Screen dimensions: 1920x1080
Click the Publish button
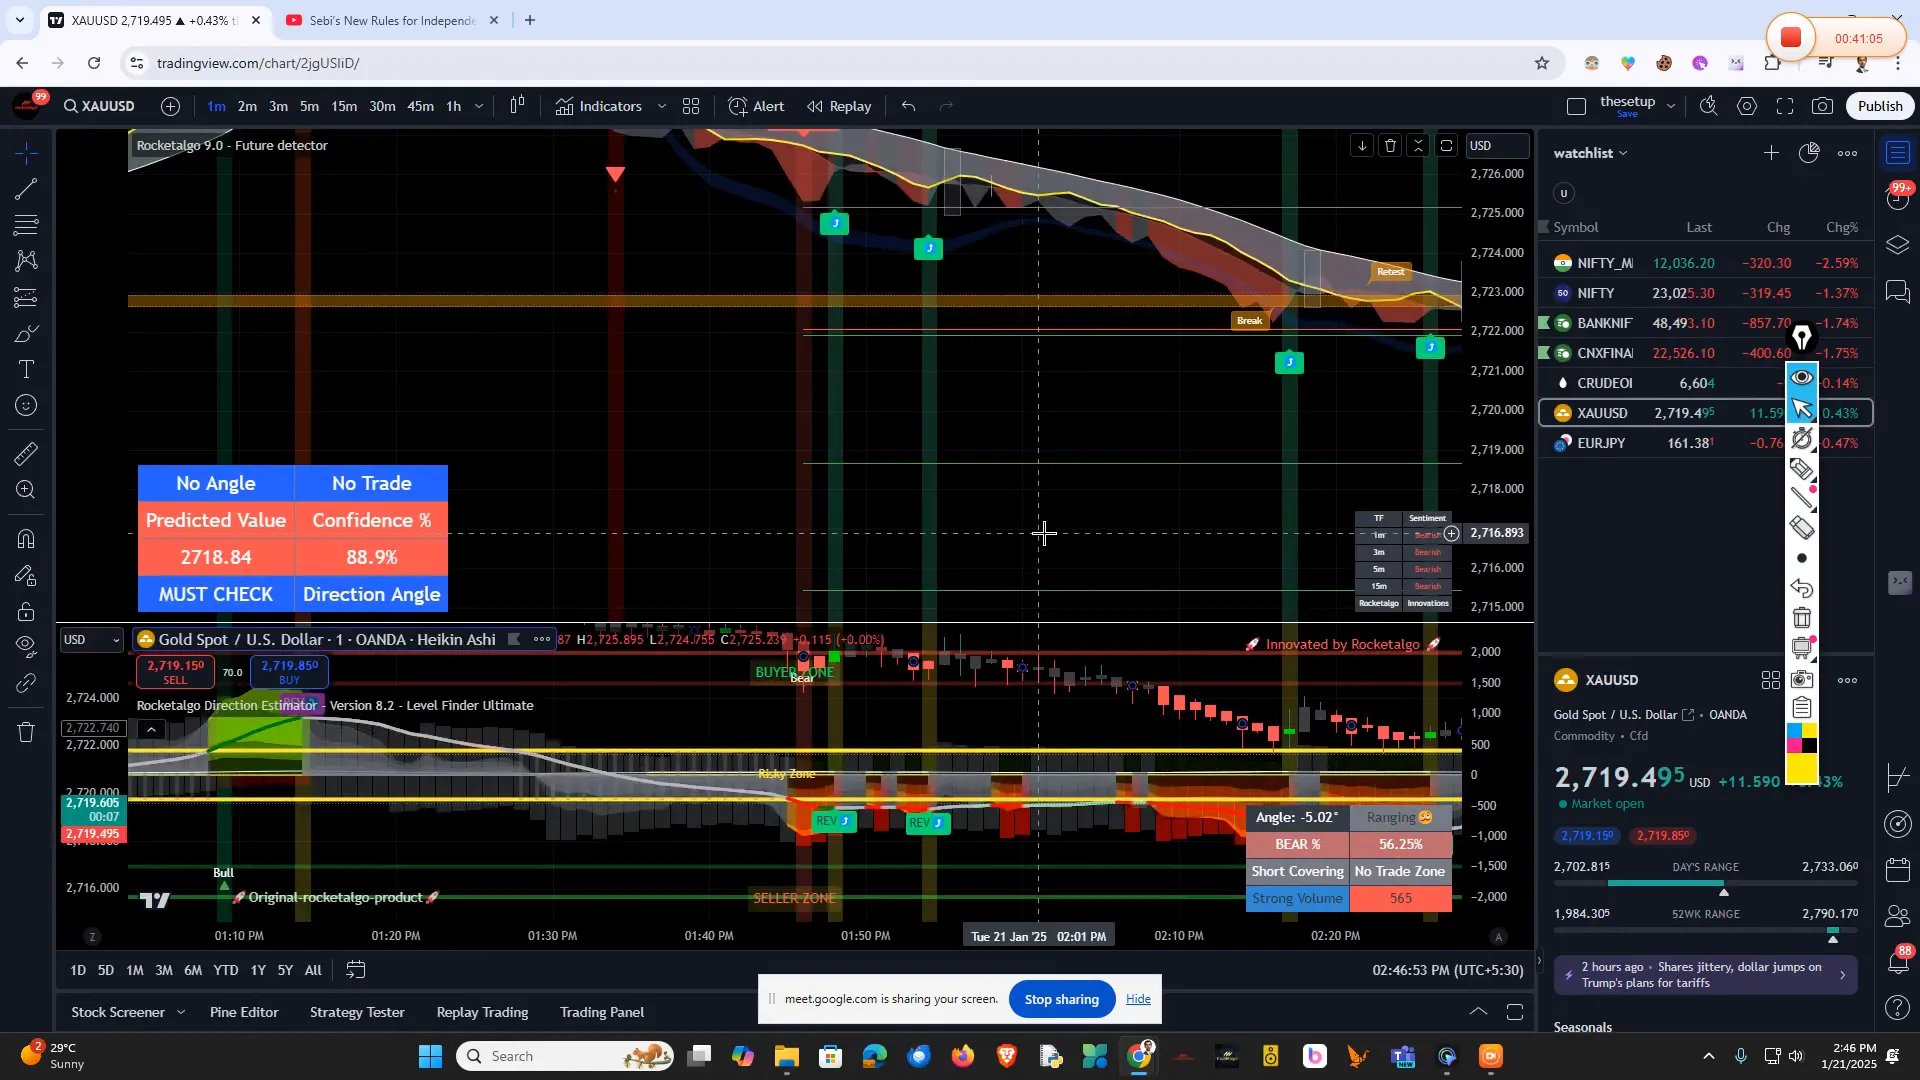1880,106
